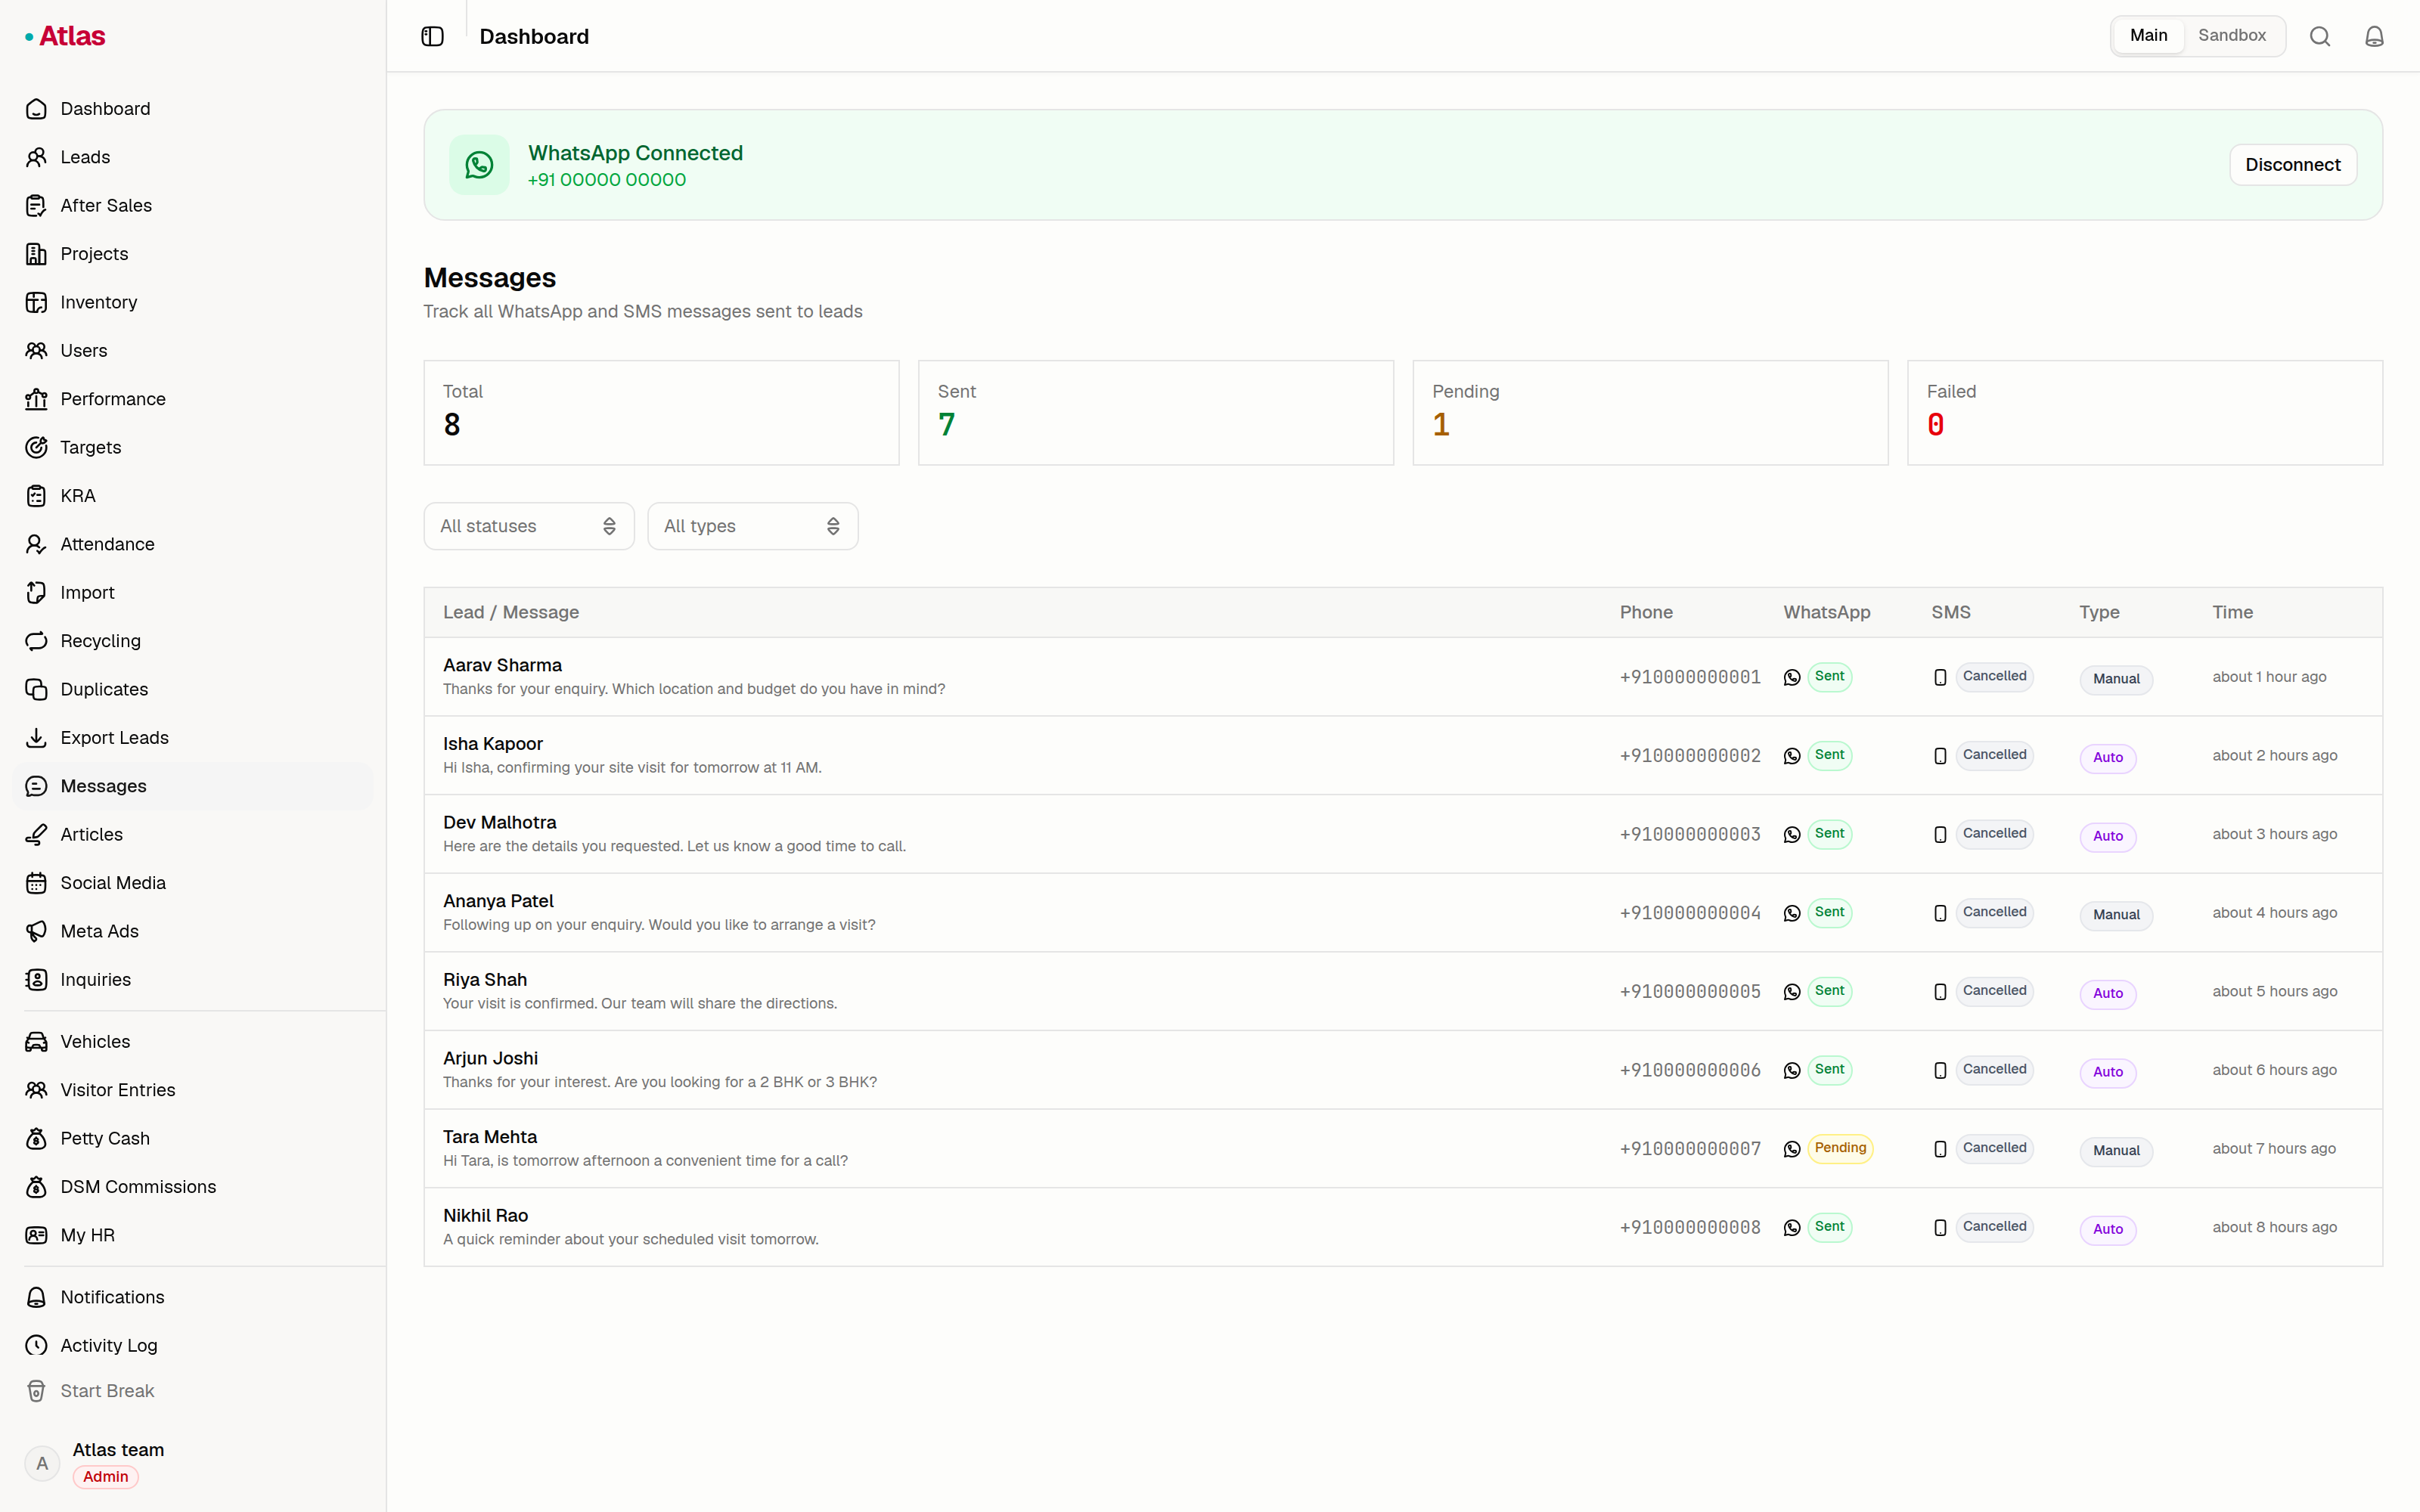Open Dashboard in the sidebar
2420x1512 pixels.
point(193,109)
